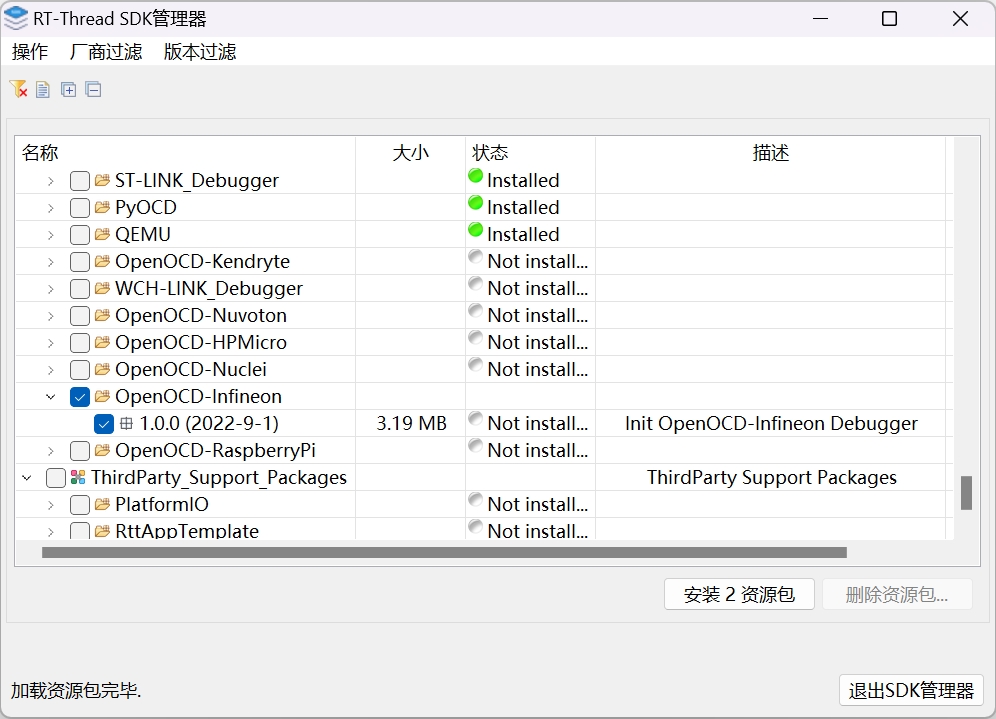Expand the OpenOCD-Nuvoton tree node
This screenshot has width=996, height=719.
51,316
